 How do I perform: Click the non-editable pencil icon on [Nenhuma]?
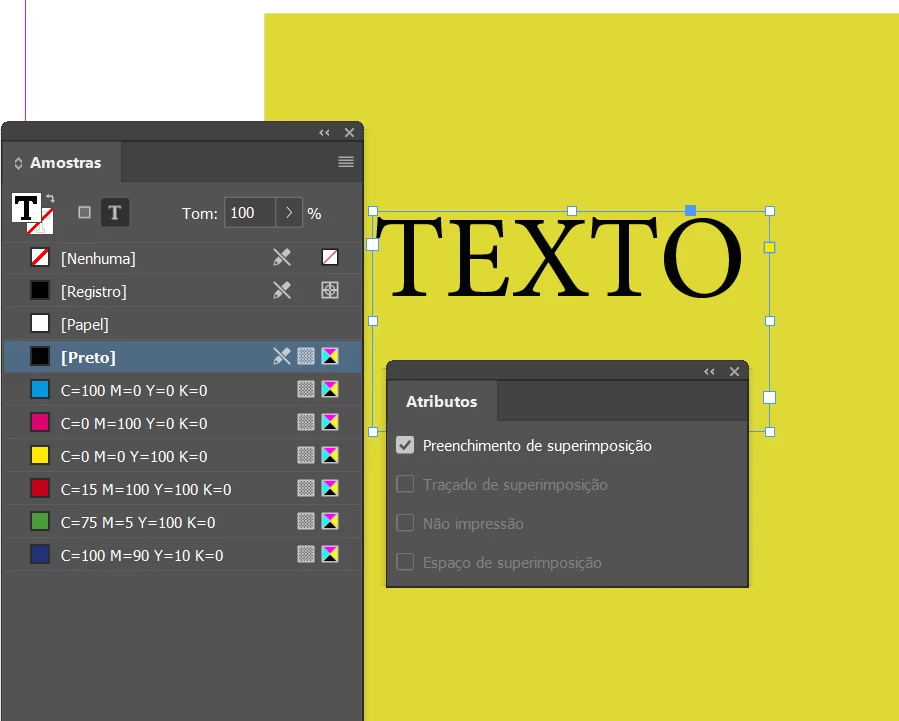coord(282,257)
